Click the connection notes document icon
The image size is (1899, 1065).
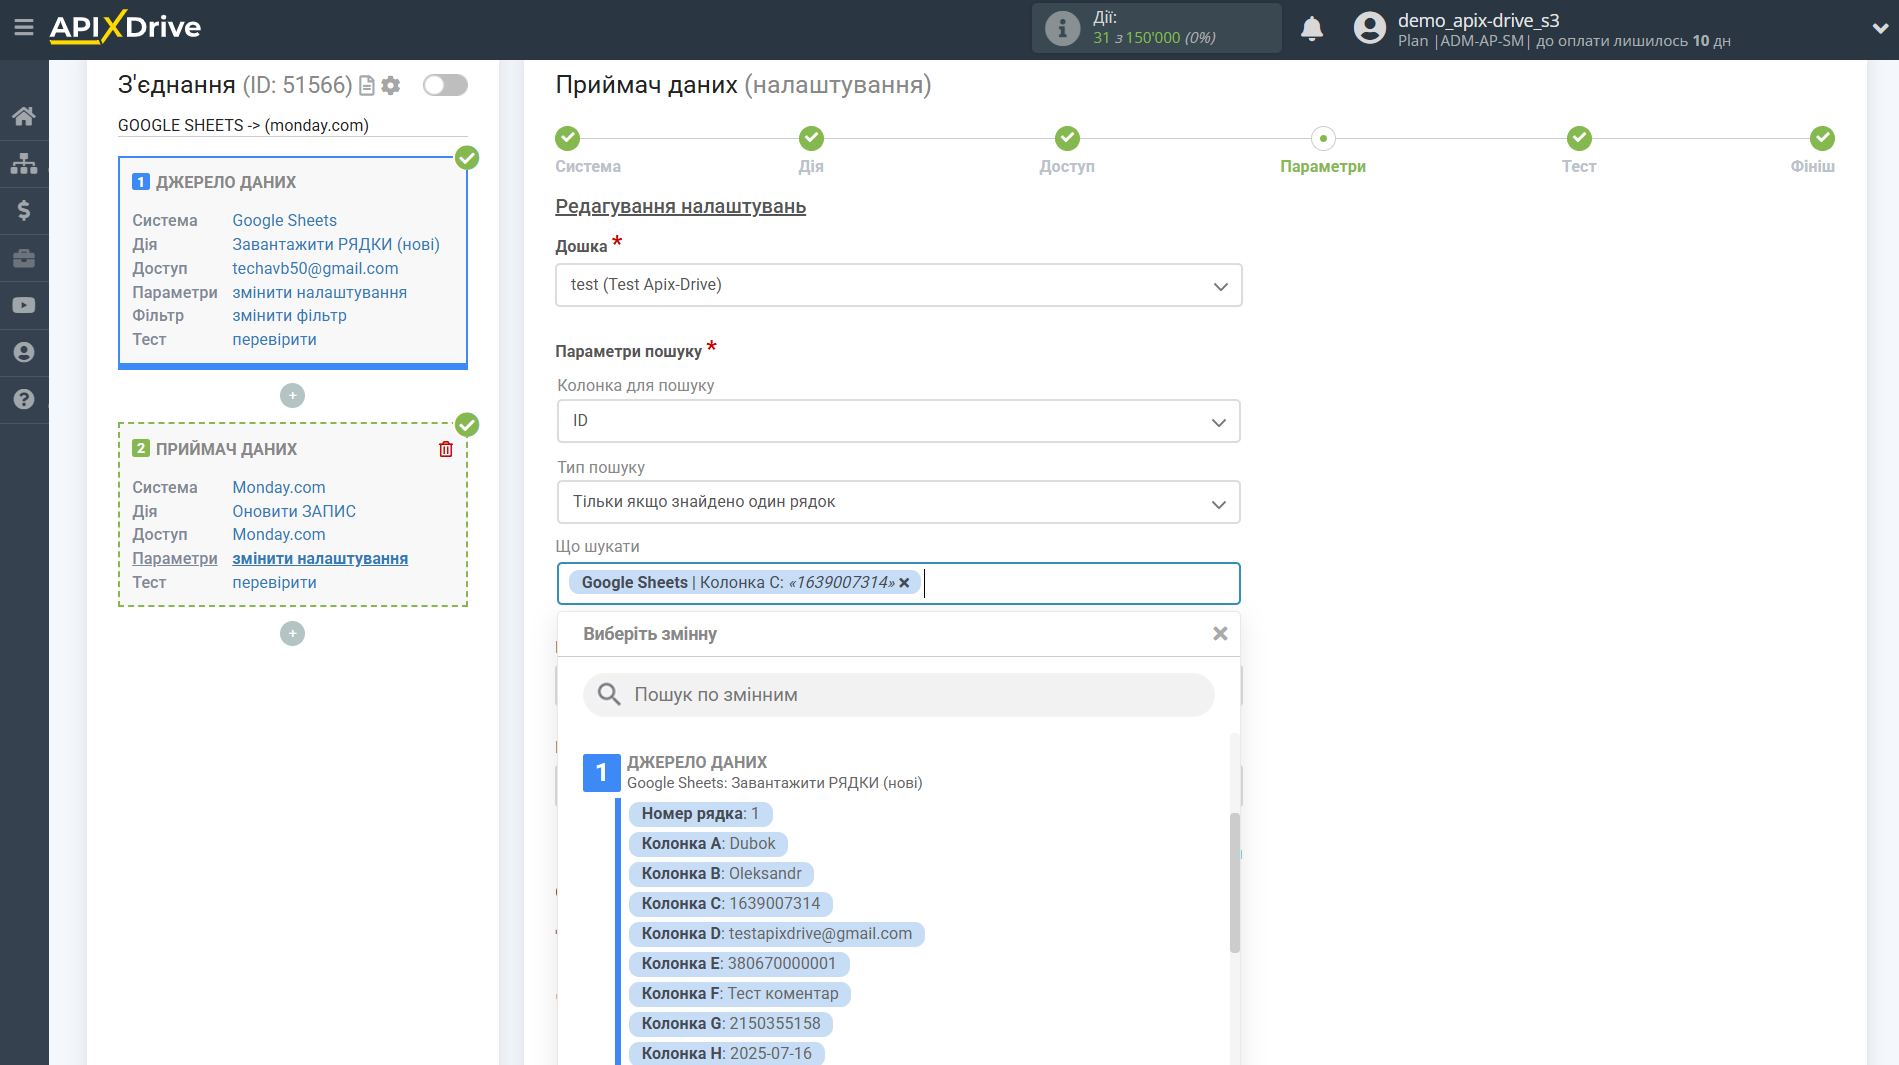click(367, 86)
